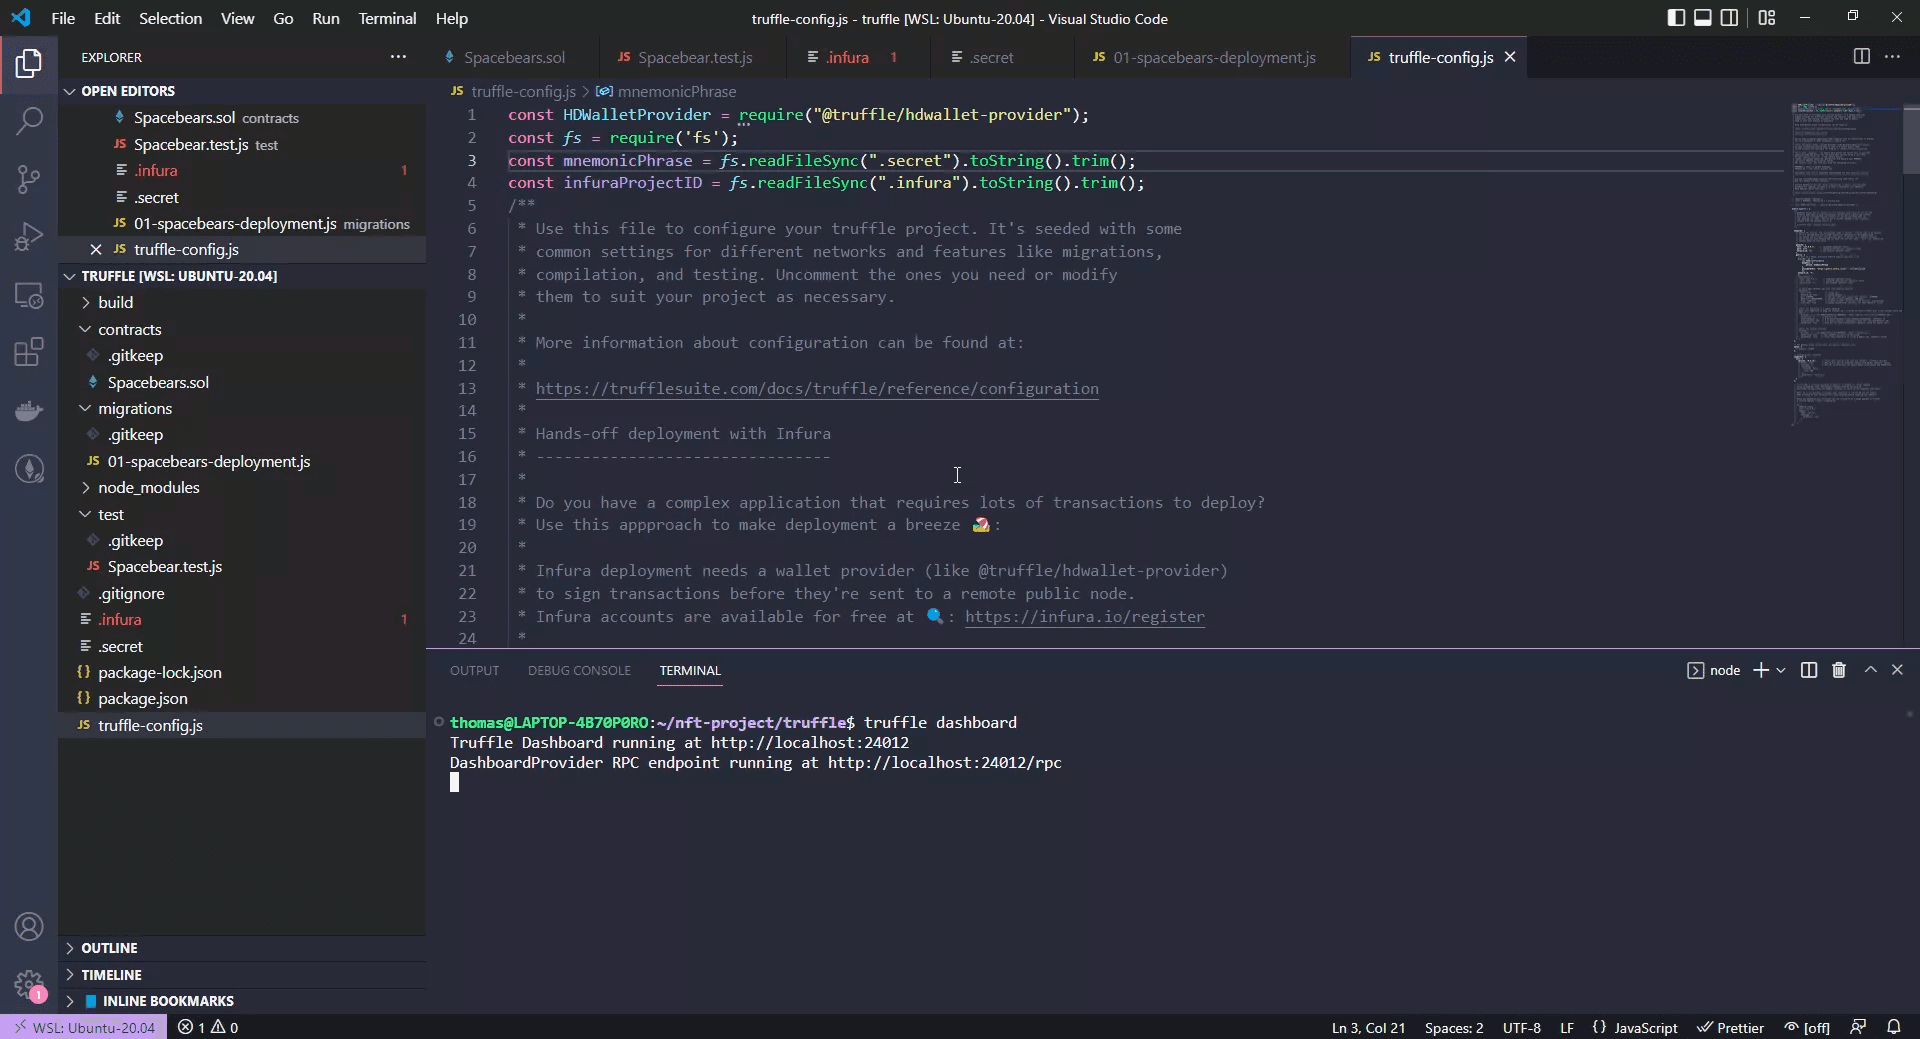Split the editor right
The width and height of the screenshot is (1920, 1039).
(x=1861, y=57)
